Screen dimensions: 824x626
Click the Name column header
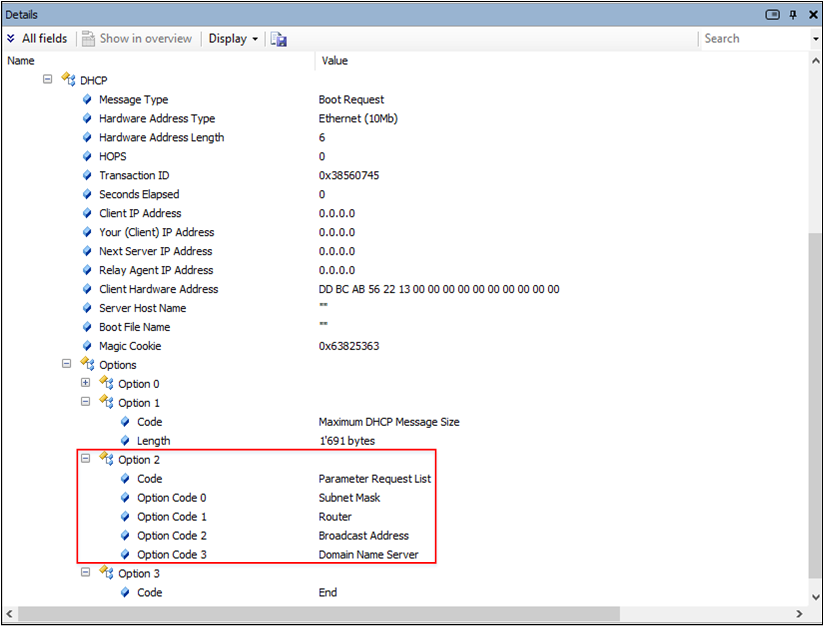21,61
